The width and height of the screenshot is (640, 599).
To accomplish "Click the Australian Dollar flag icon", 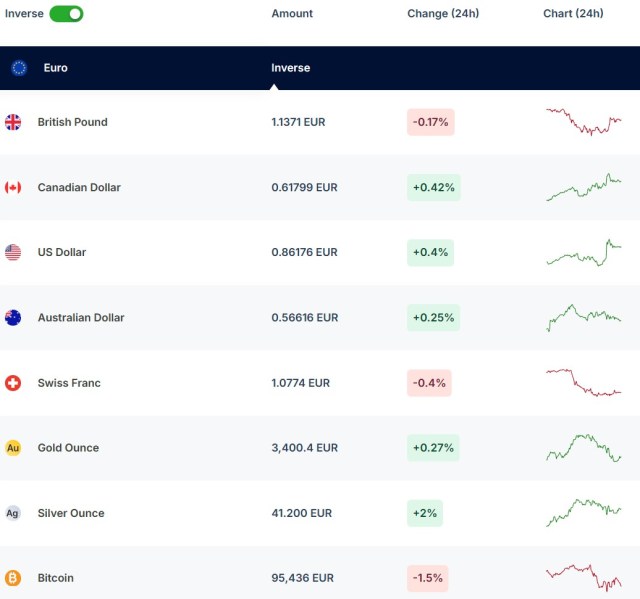I will (x=13, y=318).
